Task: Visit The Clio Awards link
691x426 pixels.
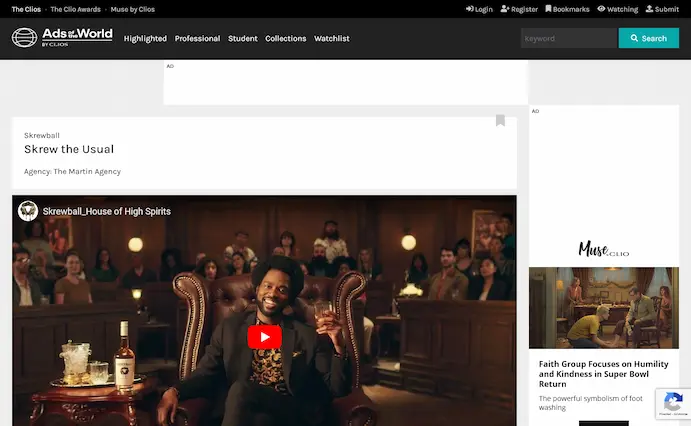Action: coord(75,9)
